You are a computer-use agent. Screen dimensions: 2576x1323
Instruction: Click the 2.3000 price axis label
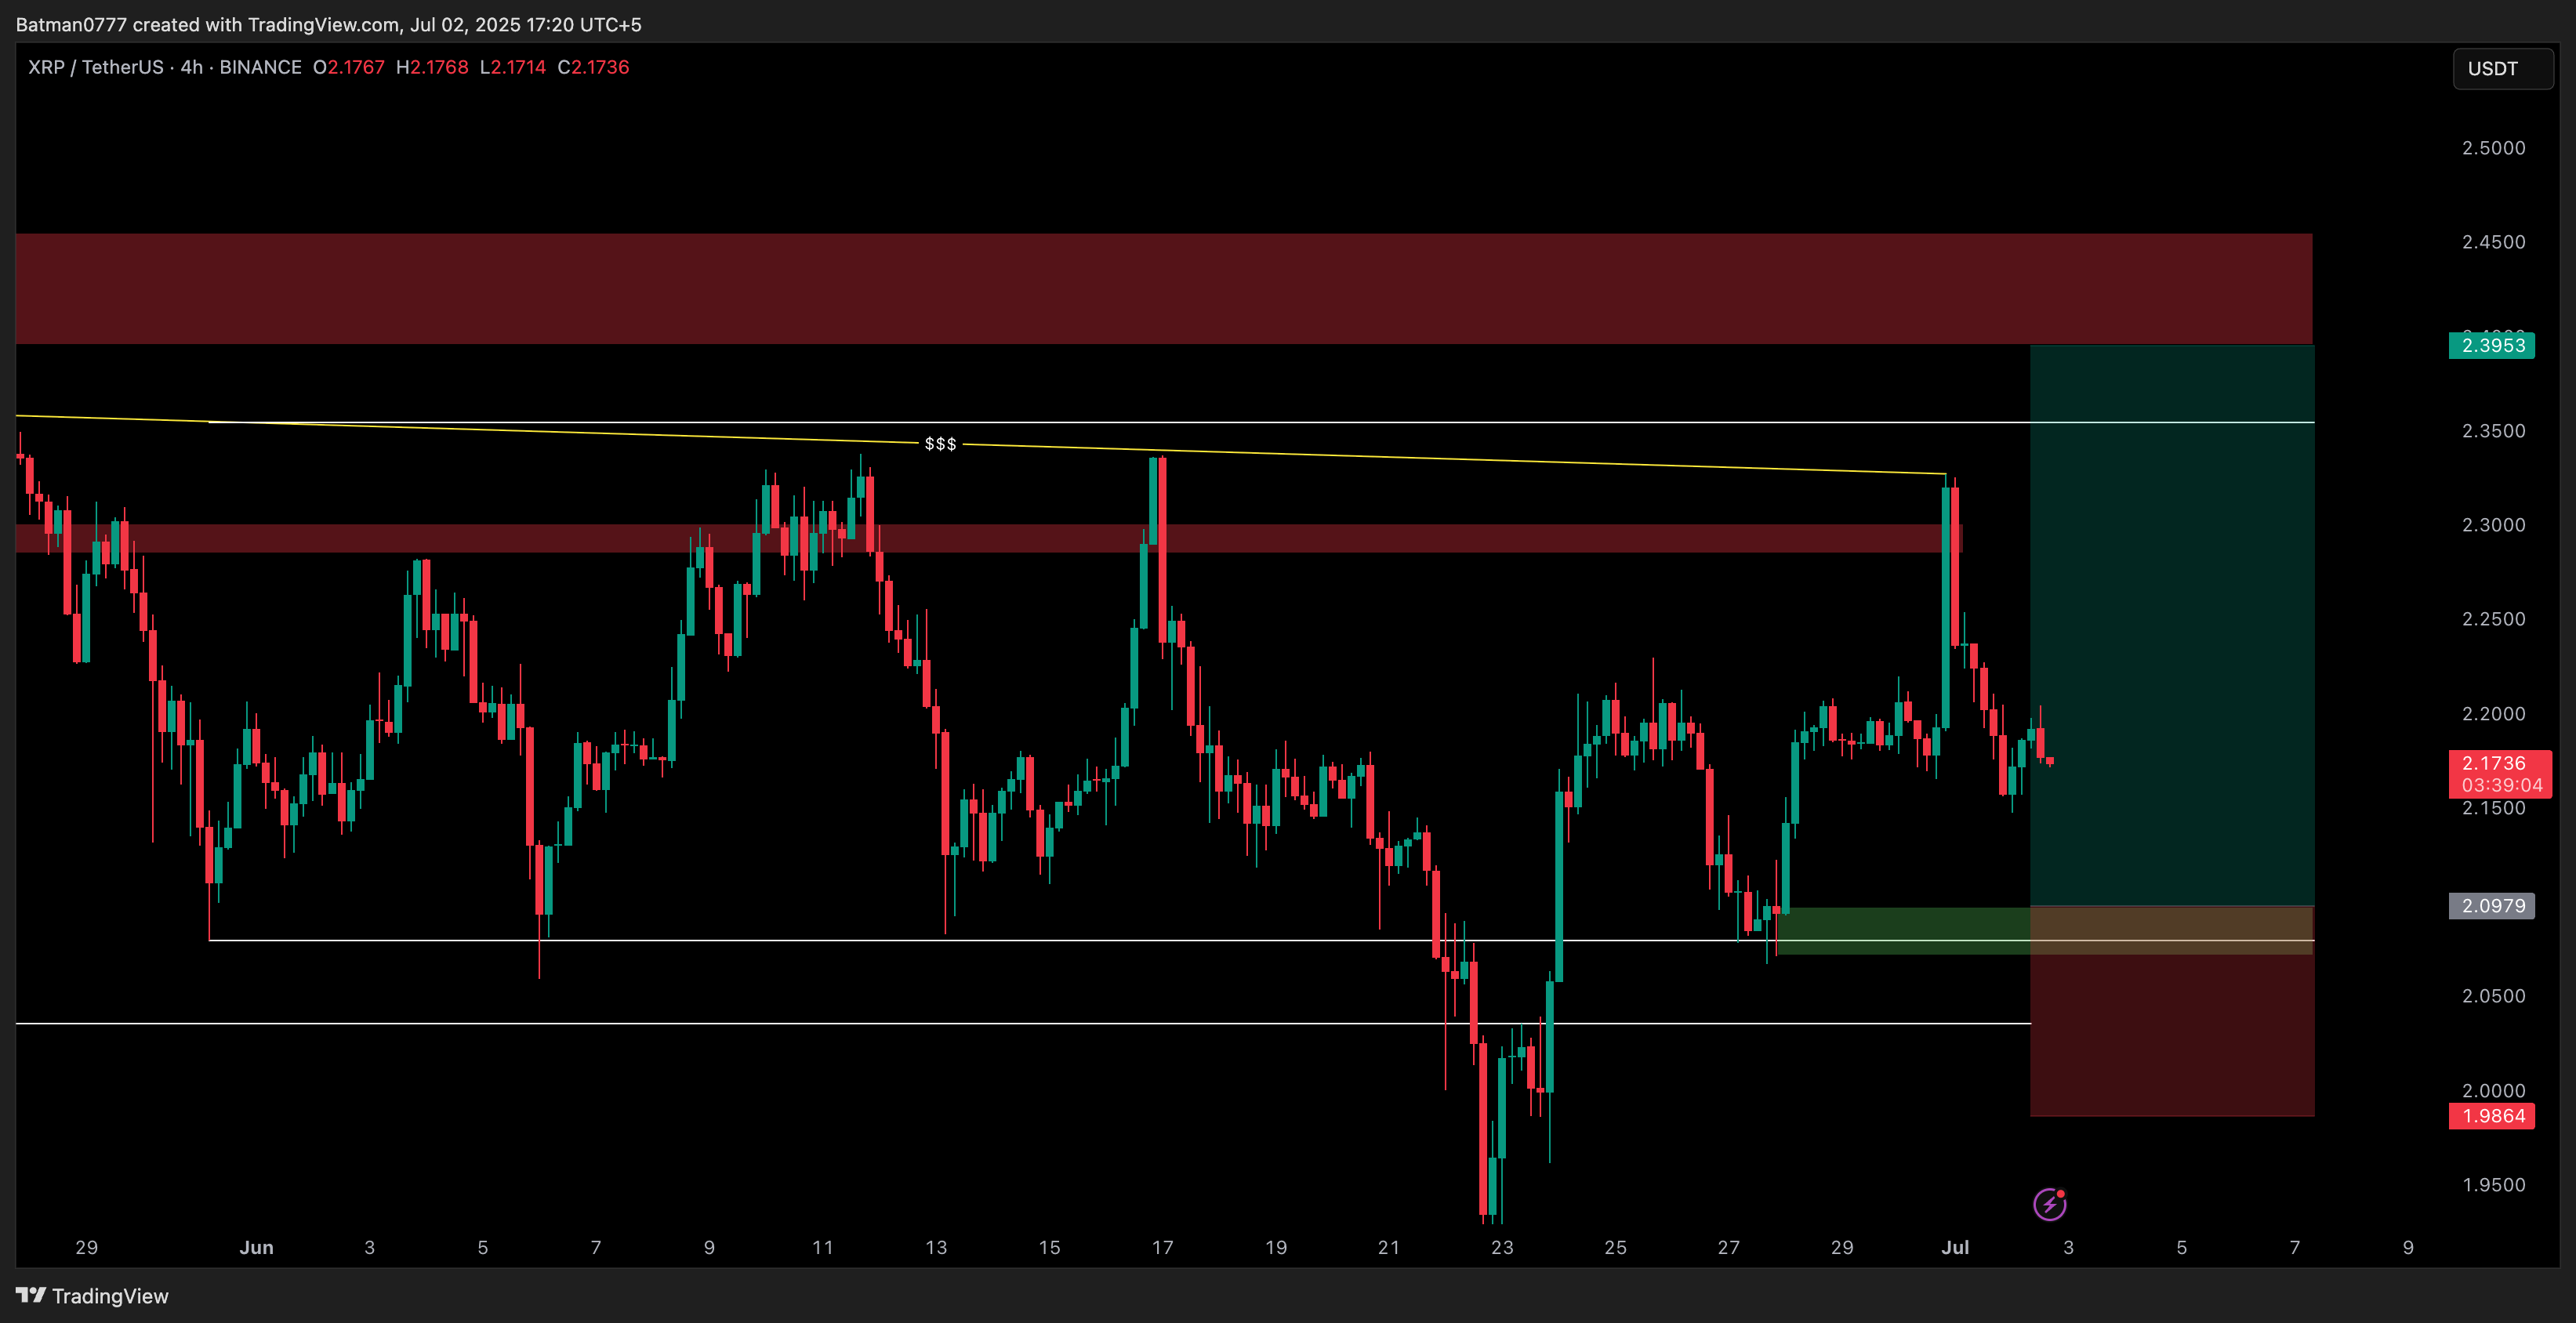coord(2493,525)
